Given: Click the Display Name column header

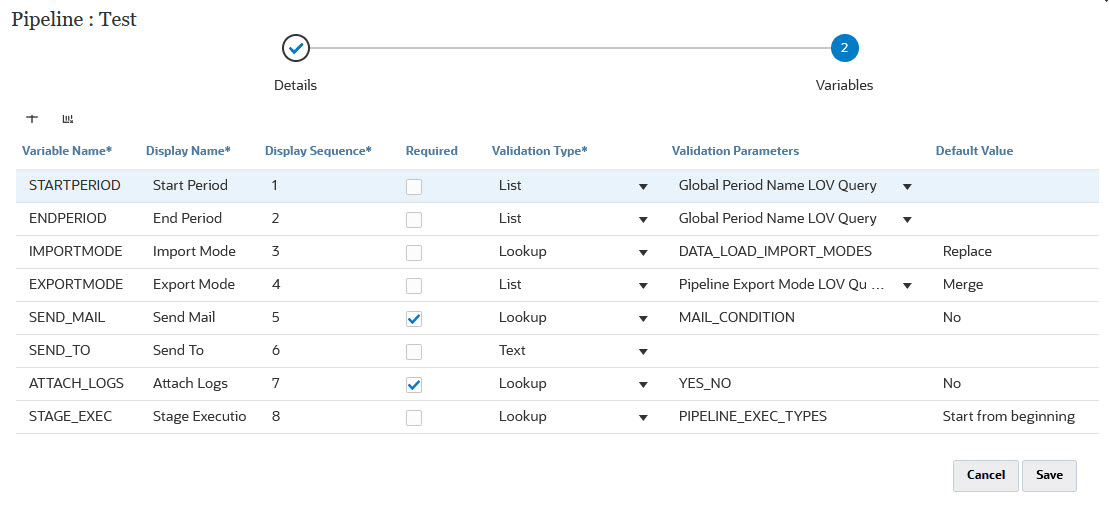Looking at the screenshot, I should click(x=188, y=151).
